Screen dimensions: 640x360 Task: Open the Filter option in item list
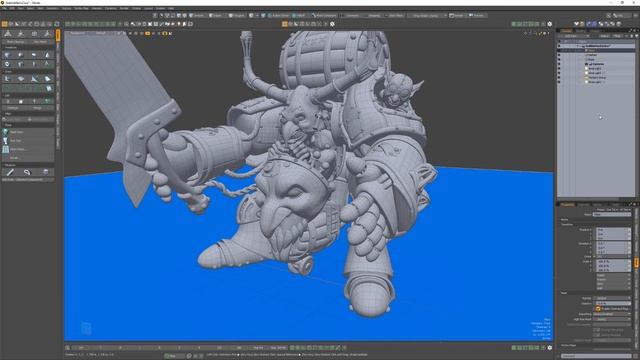[617, 36]
